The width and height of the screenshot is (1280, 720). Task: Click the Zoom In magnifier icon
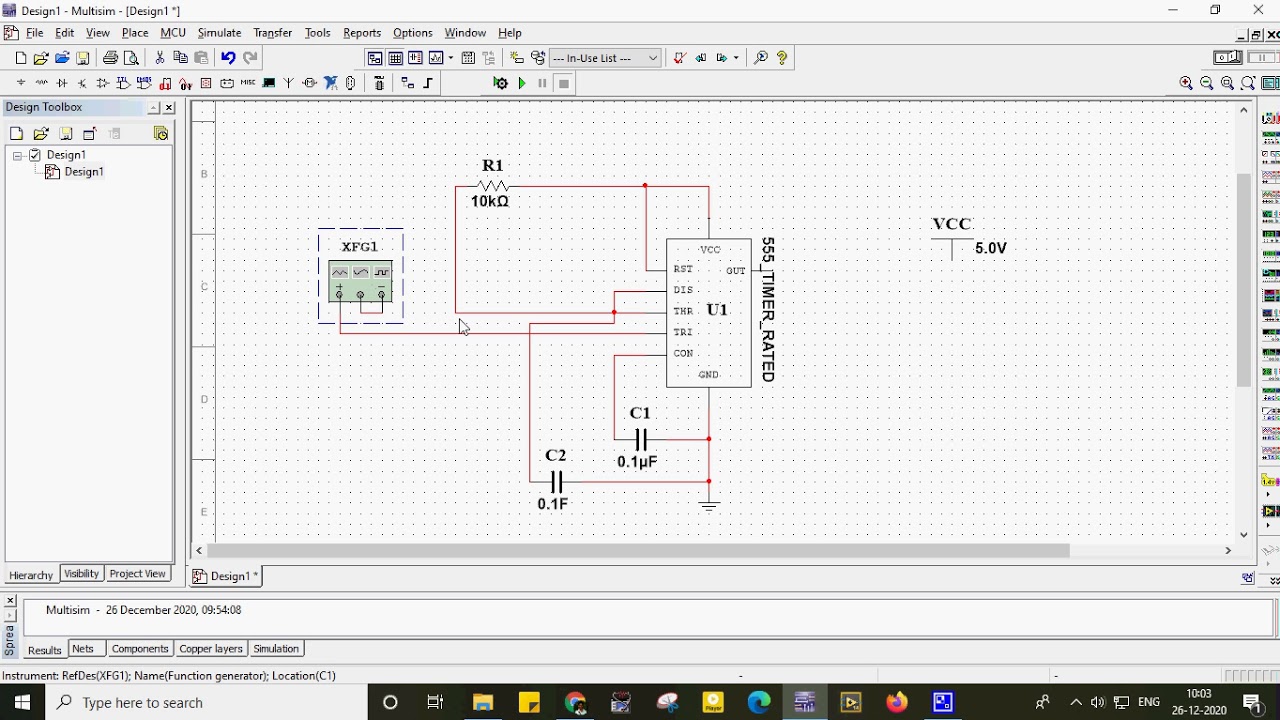(1186, 84)
